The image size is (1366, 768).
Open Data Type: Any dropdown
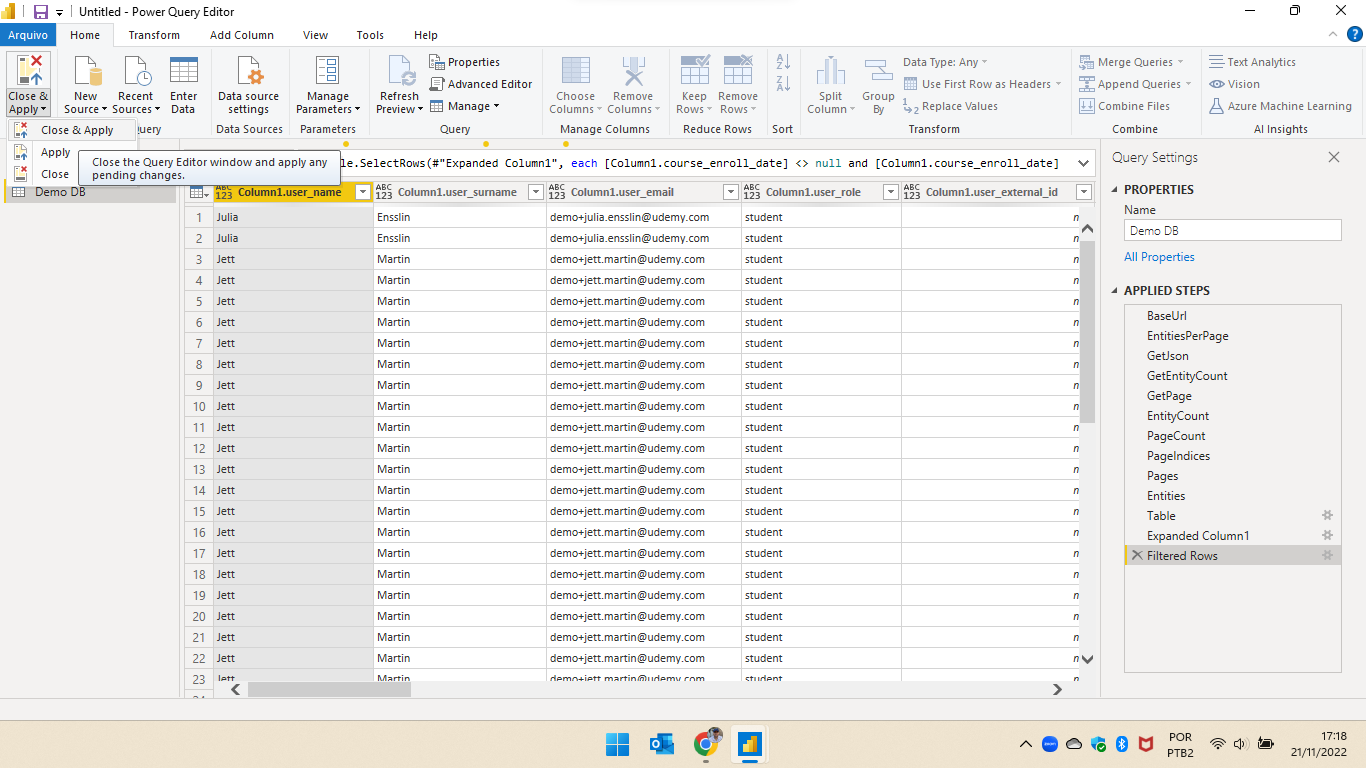[x=945, y=62]
